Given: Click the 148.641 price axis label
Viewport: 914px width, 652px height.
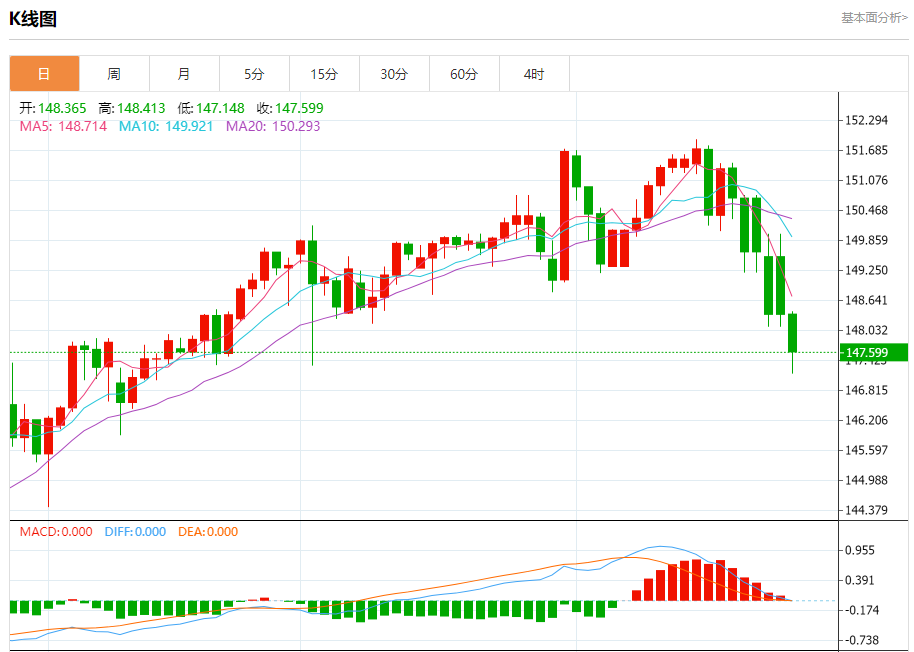Looking at the screenshot, I should [x=866, y=301].
